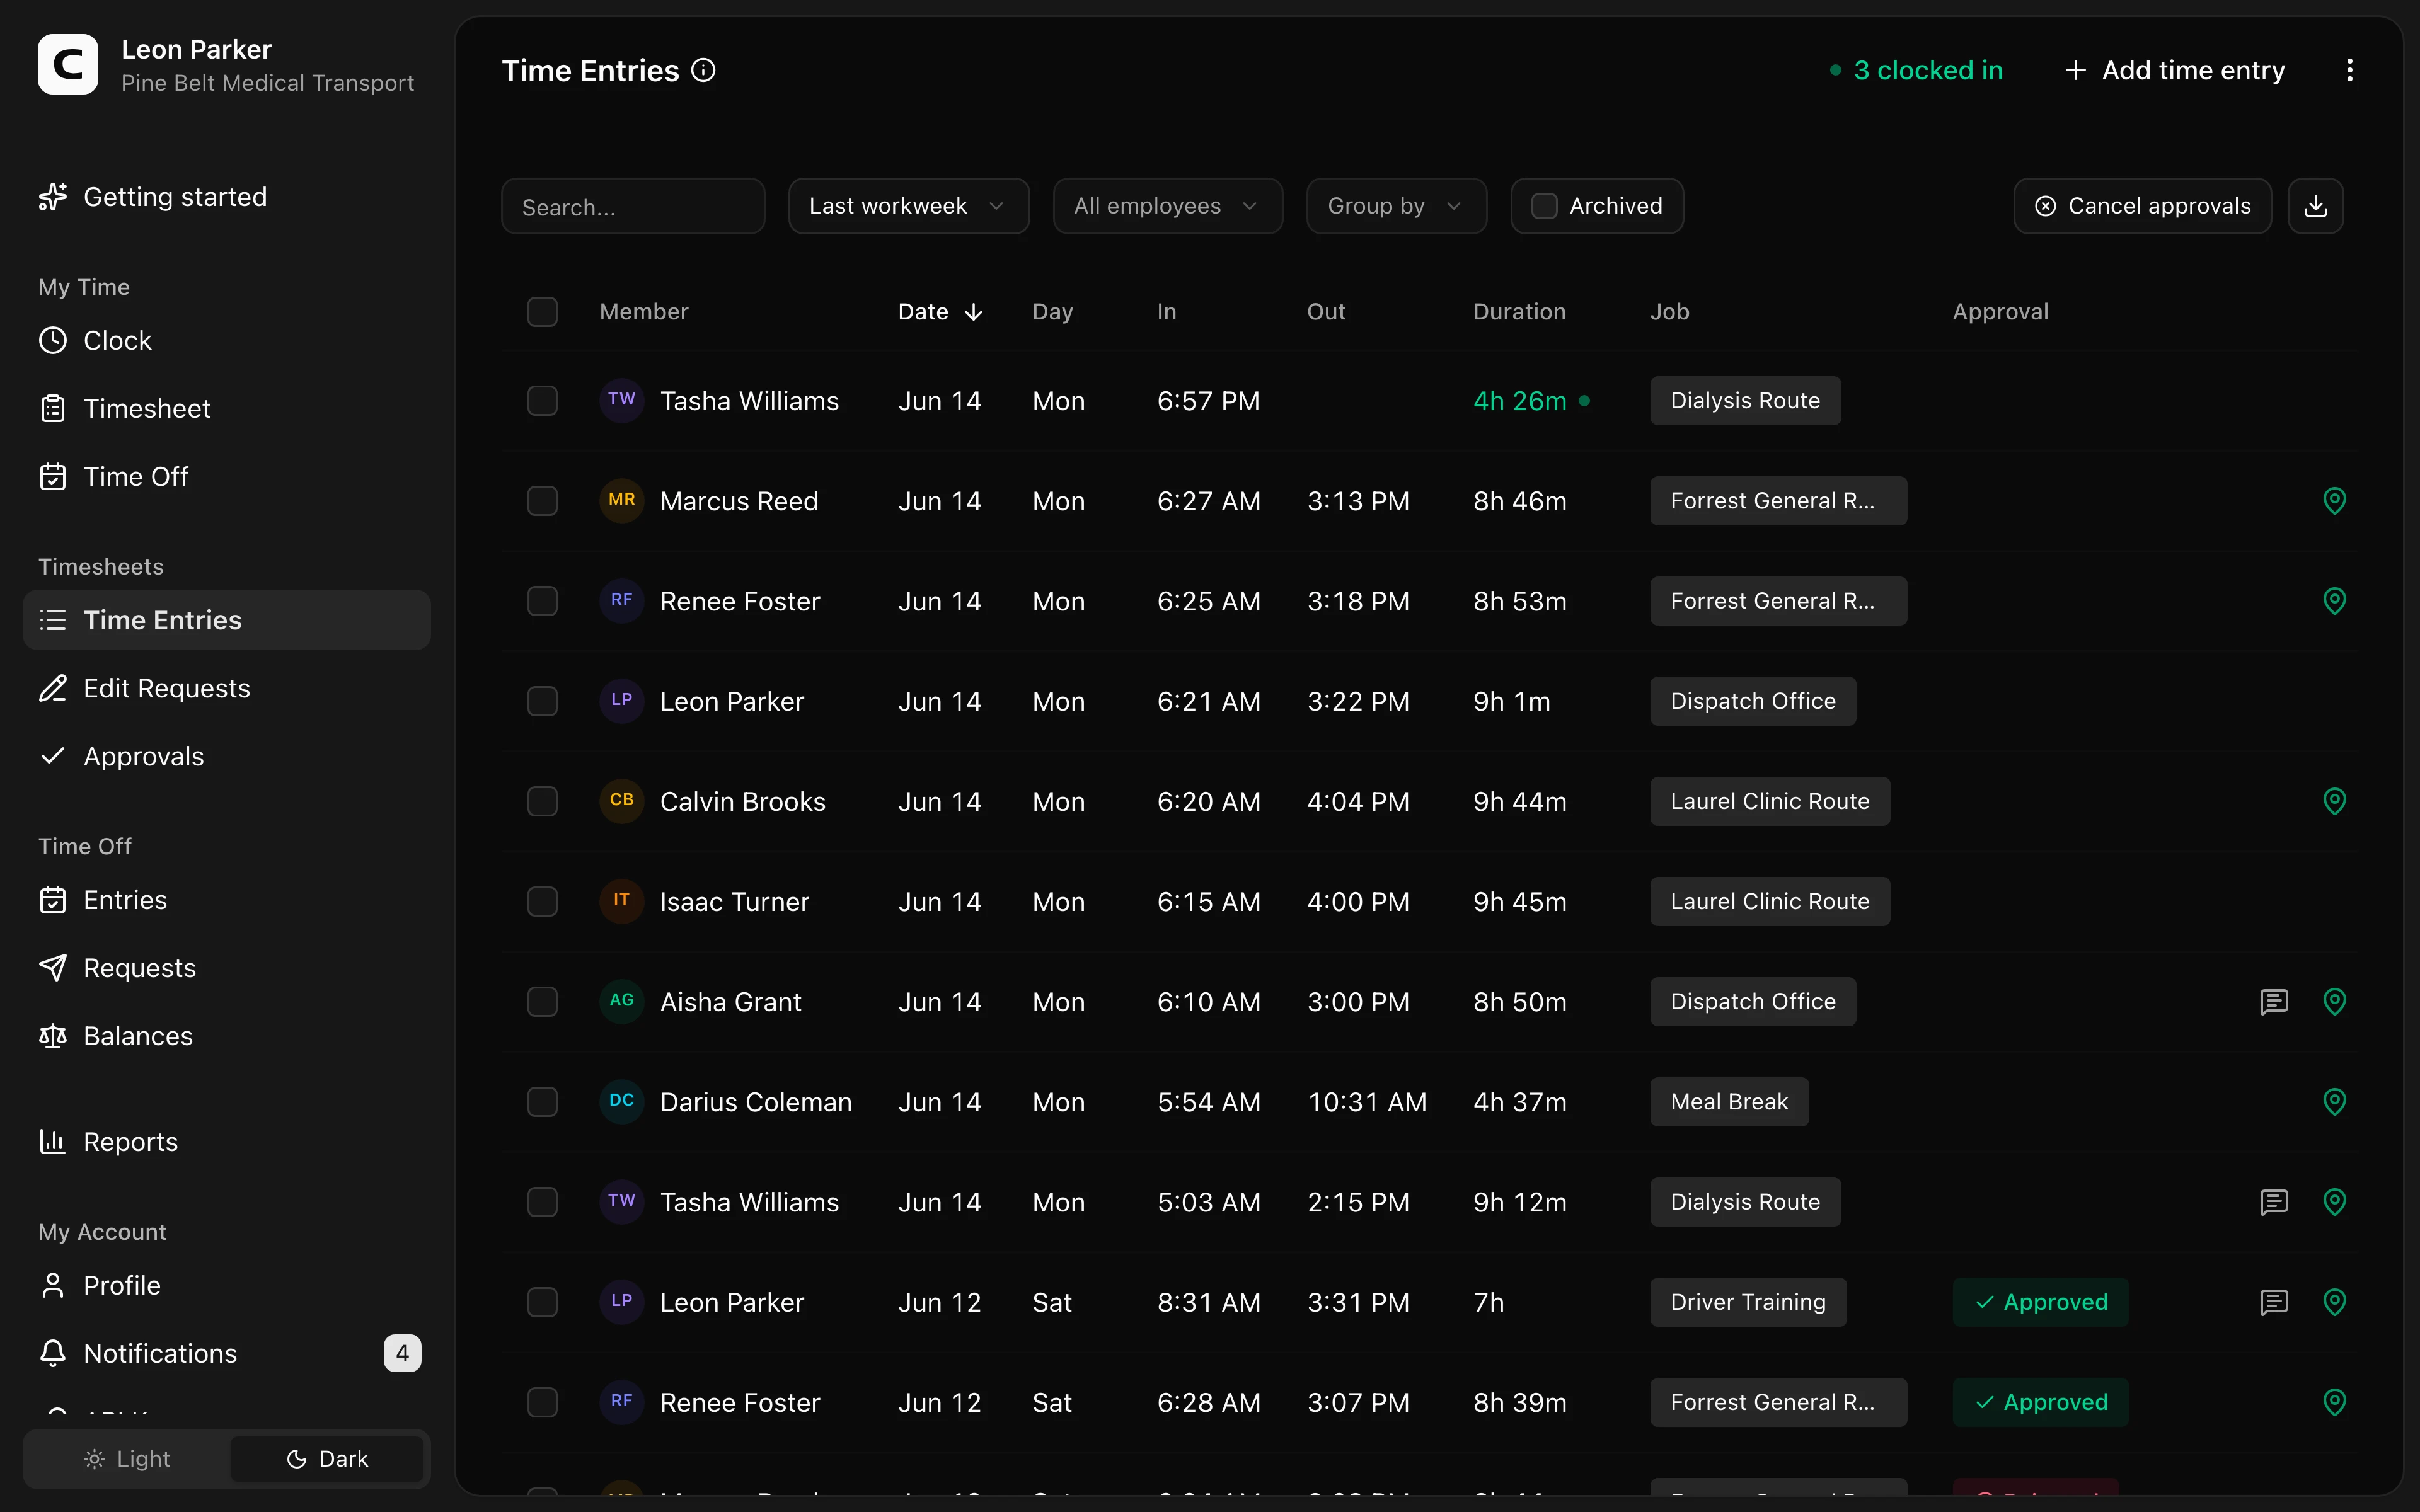Open Time Off Requests

click(x=226, y=969)
